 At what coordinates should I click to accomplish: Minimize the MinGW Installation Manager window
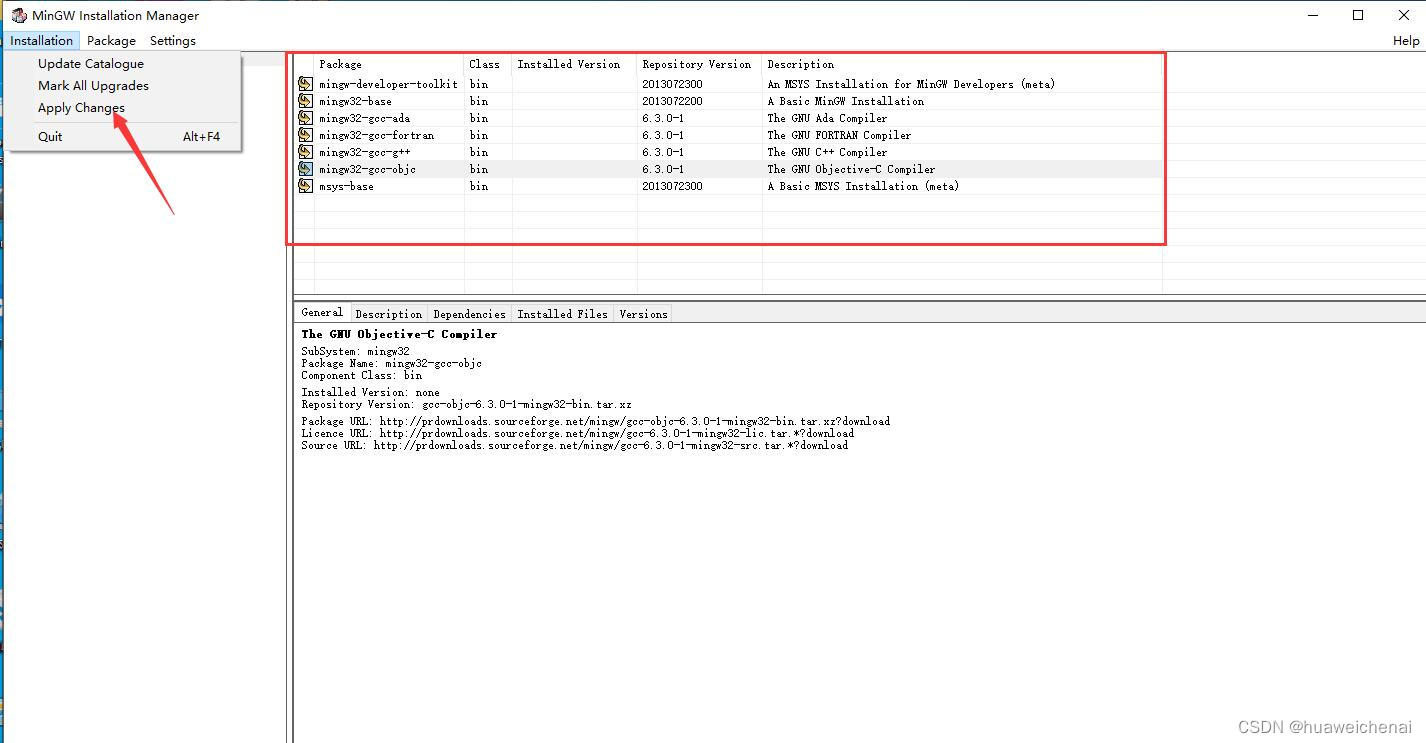pos(1312,15)
